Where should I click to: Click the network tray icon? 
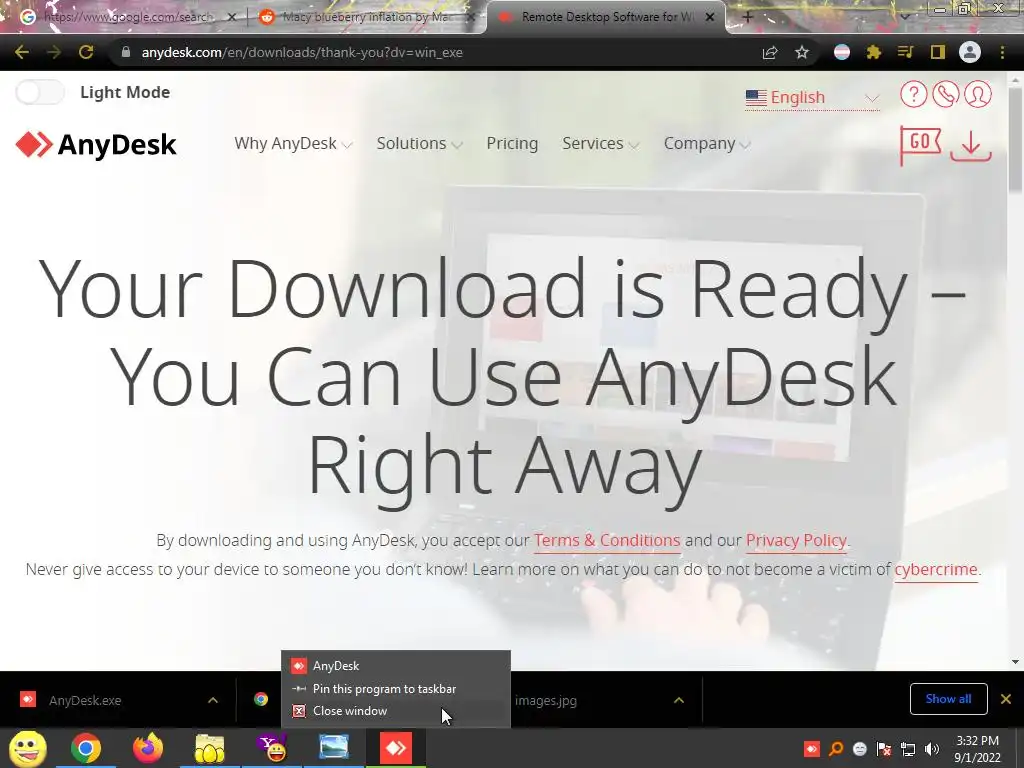click(x=908, y=748)
